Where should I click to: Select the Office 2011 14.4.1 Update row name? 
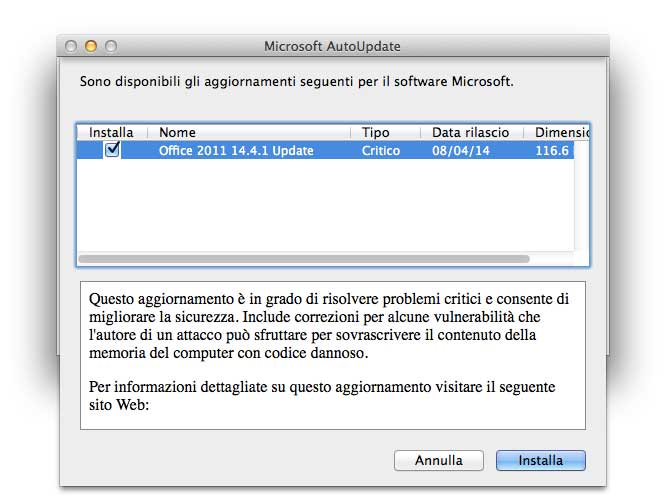click(x=236, y=151)
